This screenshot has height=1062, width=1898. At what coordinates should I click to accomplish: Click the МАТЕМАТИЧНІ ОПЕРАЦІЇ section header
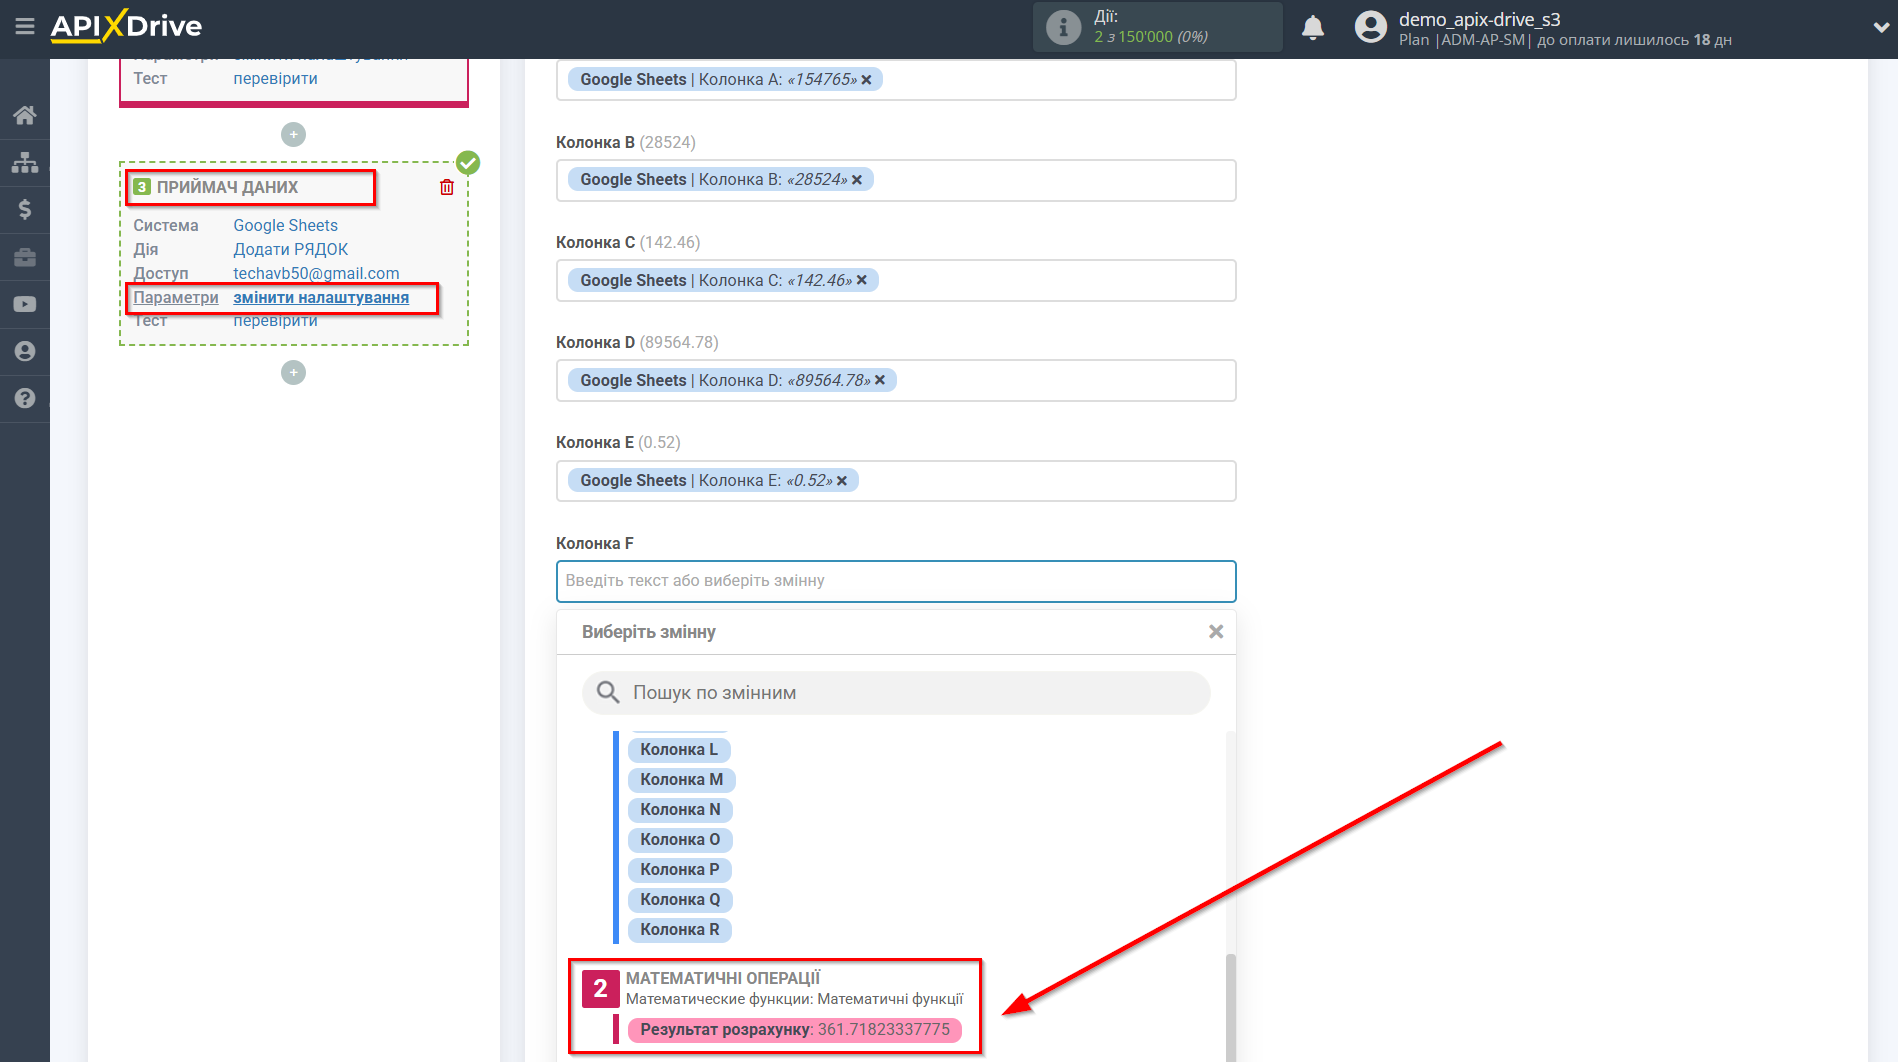click(x=723, y=978)
